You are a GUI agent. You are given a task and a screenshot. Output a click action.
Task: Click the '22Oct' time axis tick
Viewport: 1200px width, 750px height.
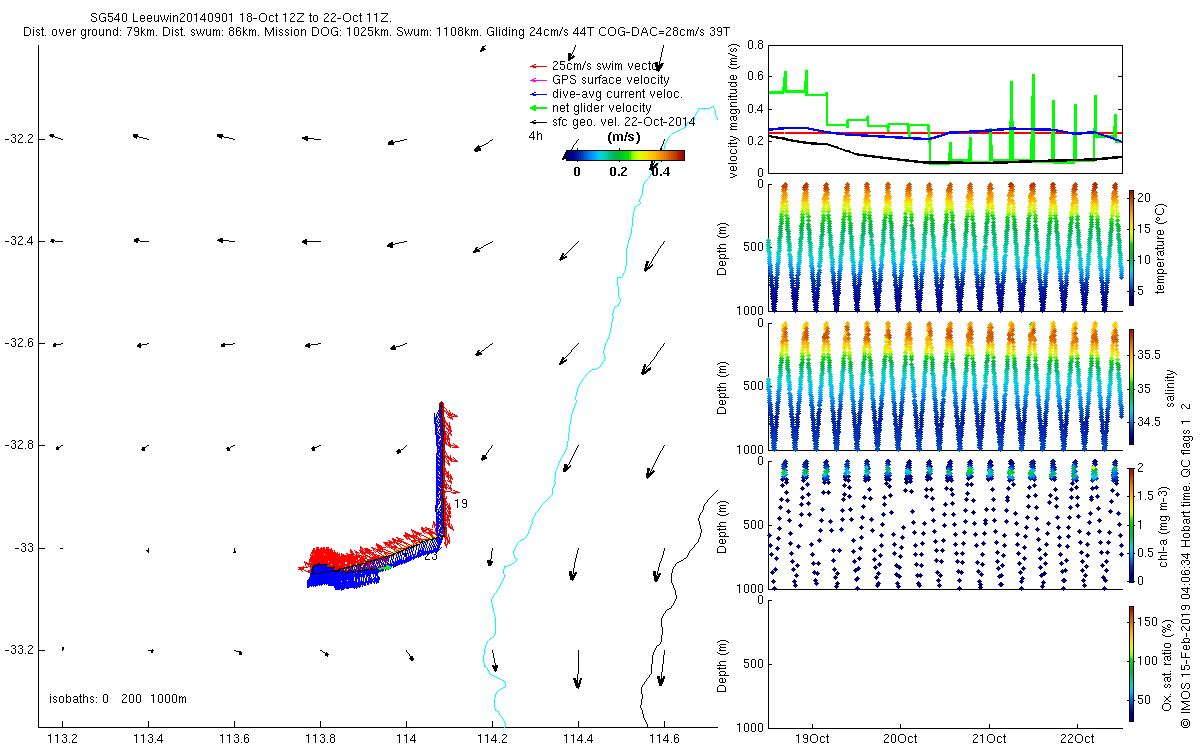1076,739
